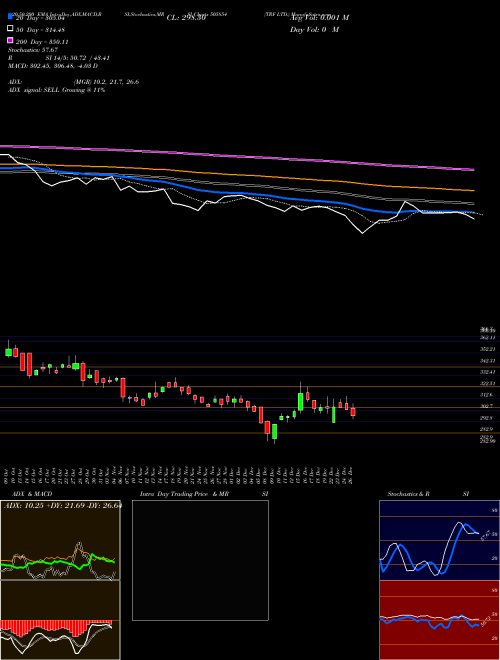
Task: Click the 322.51 price axis label
Action: click(488, 383)
